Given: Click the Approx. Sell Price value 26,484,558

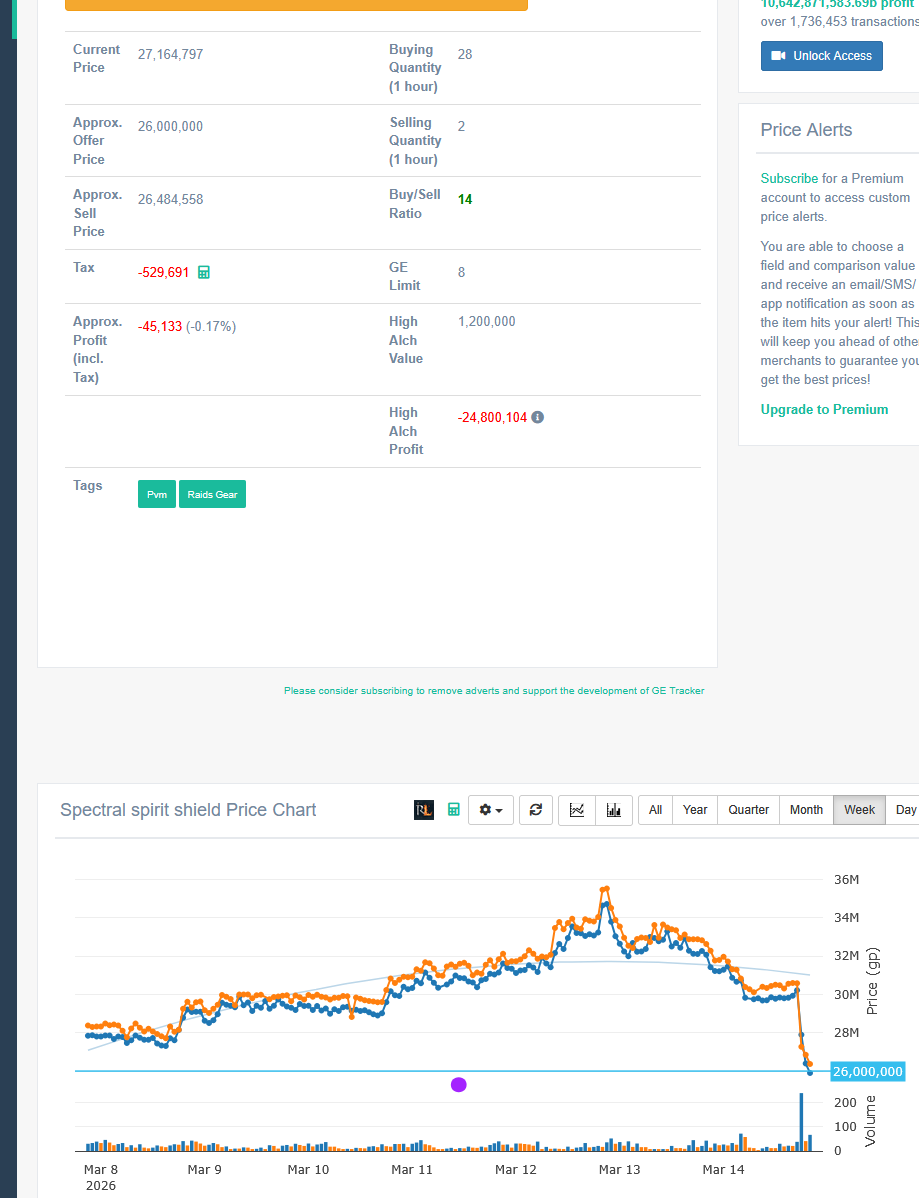Looking at the screenshot, I should [170, 199].
